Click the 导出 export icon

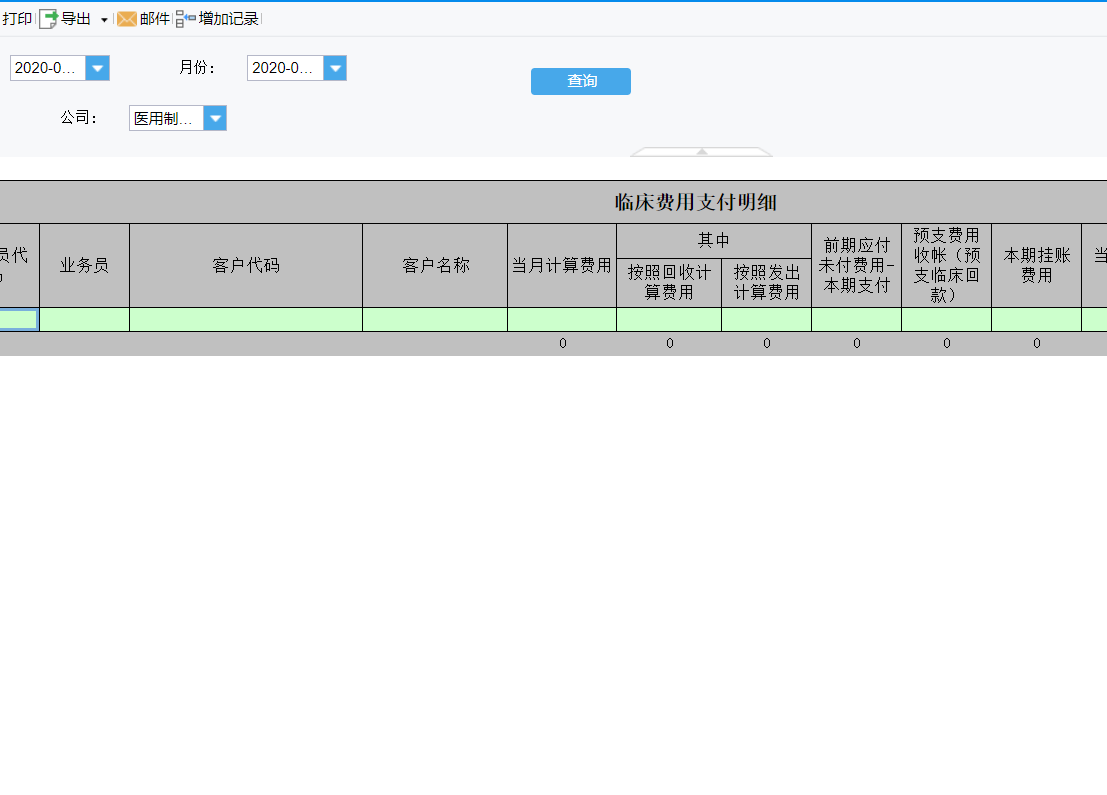48,19
